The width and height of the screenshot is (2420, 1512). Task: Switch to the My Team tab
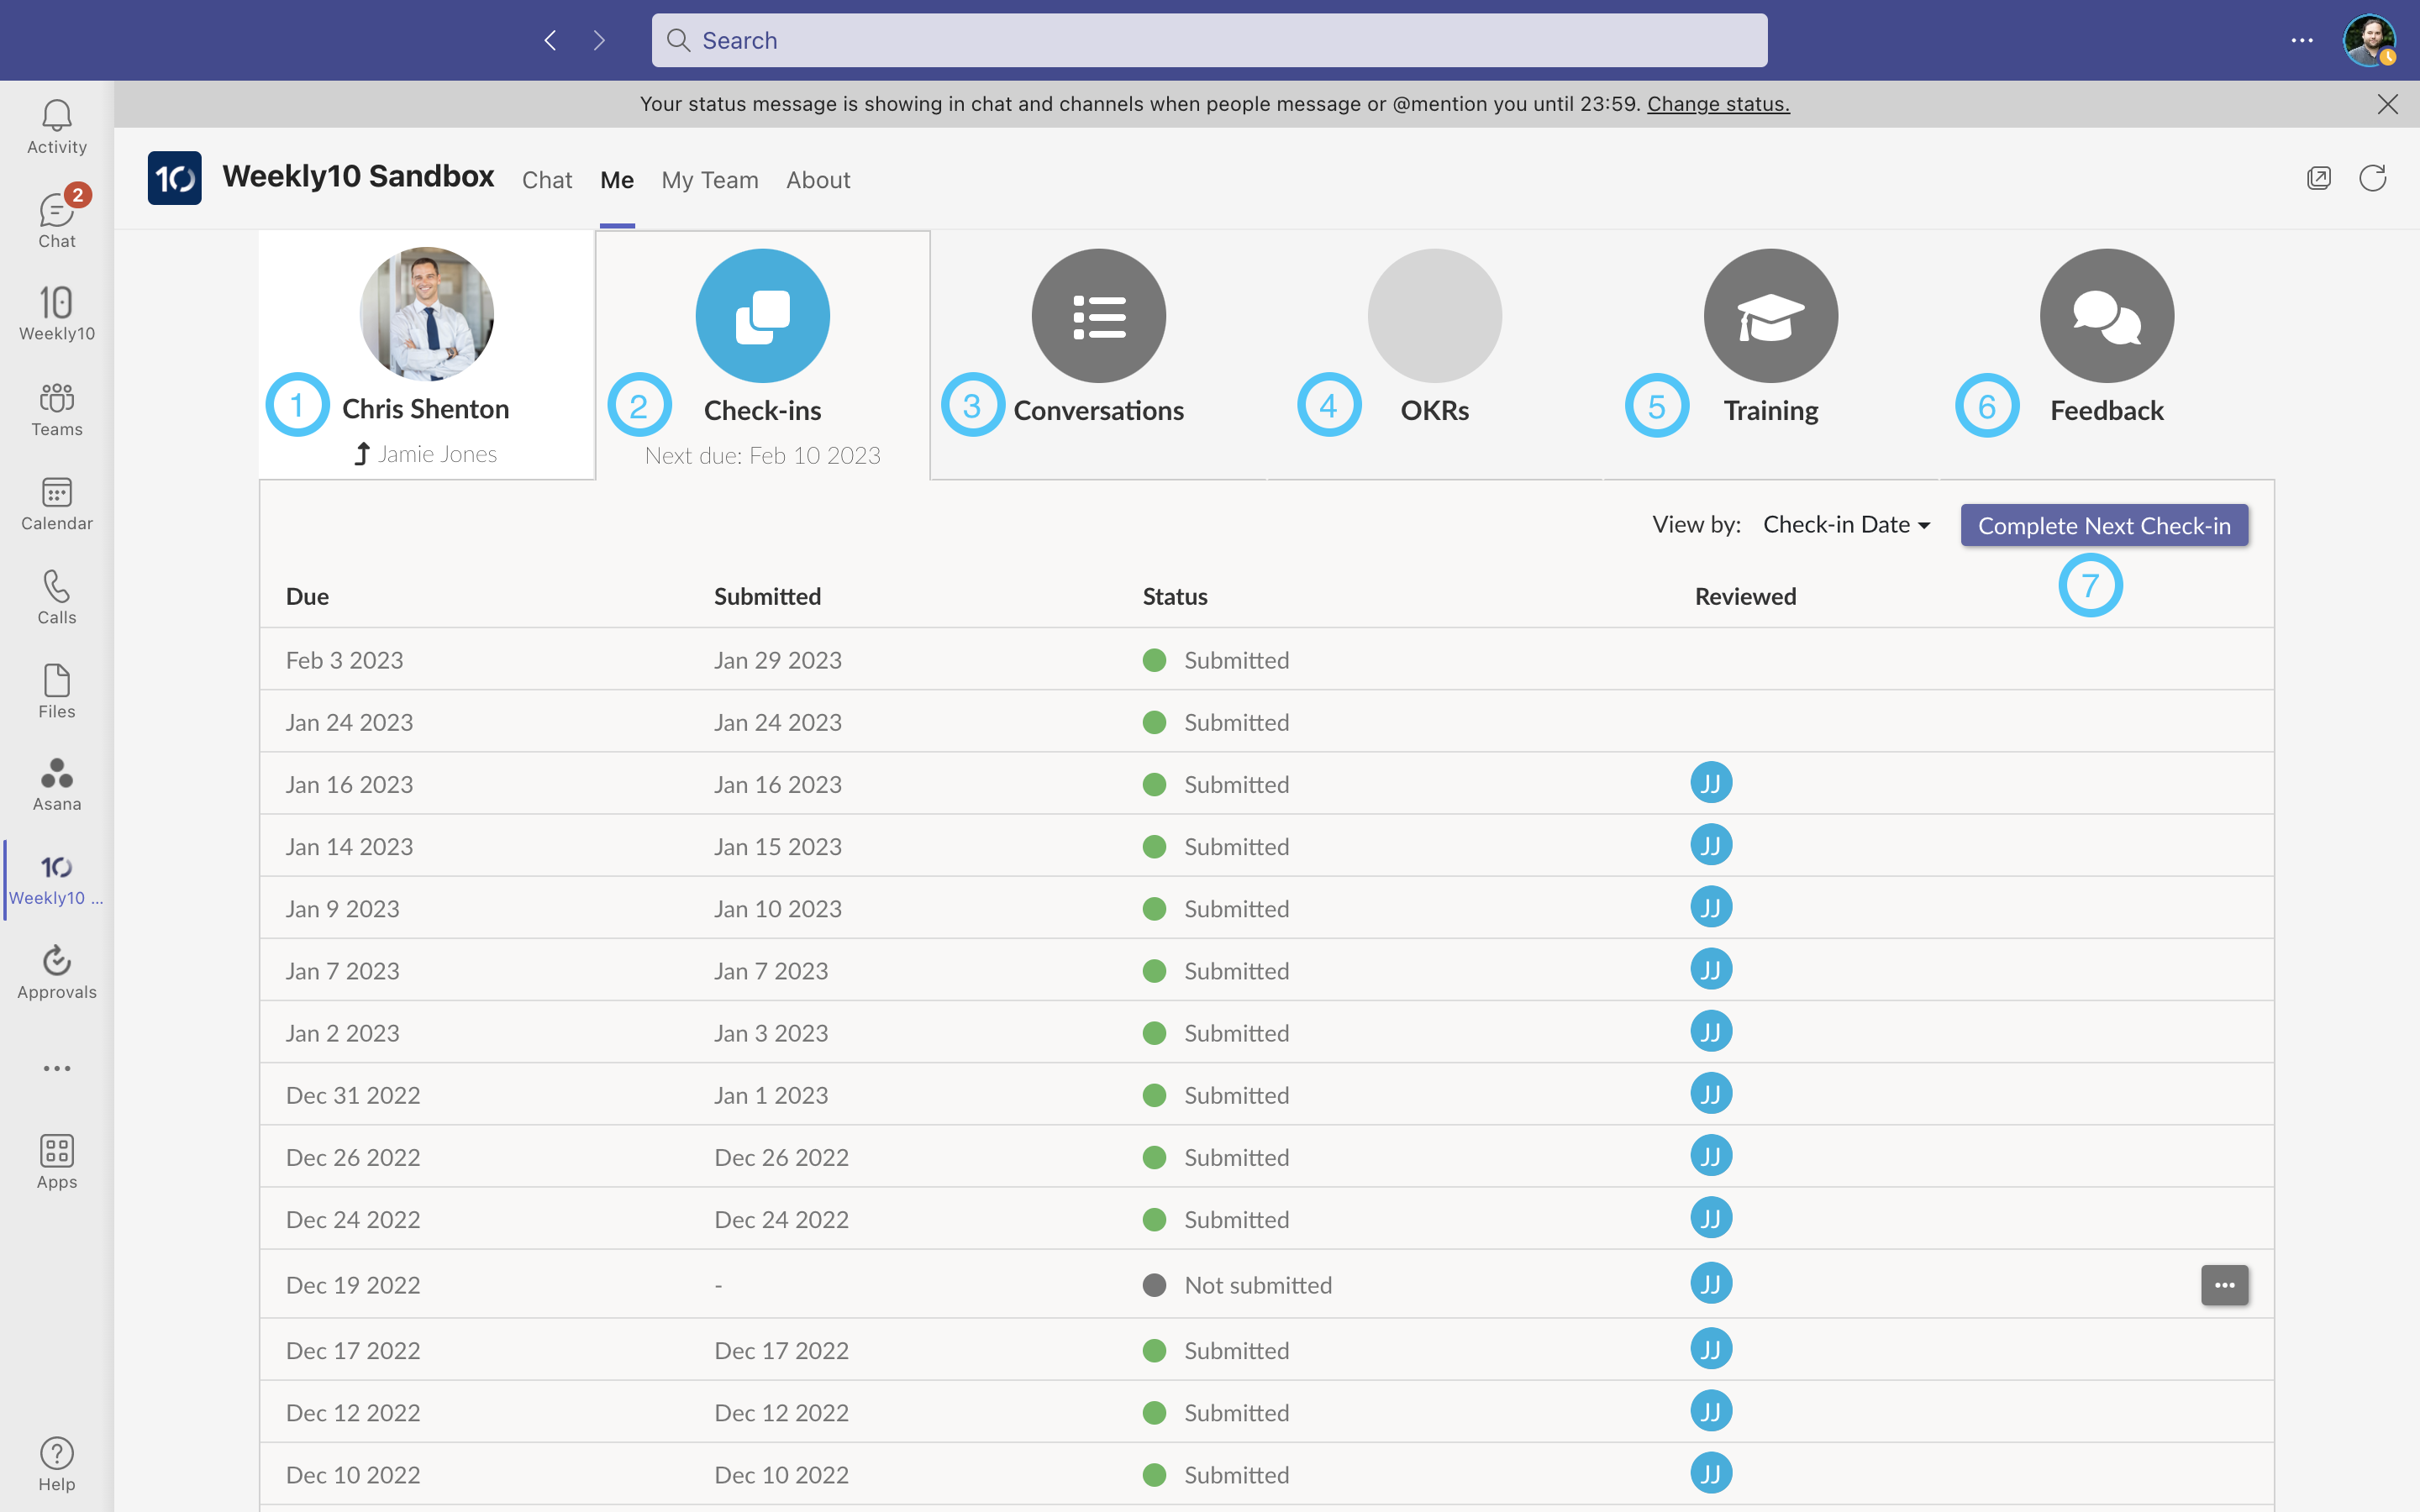(x=709, y=180)
